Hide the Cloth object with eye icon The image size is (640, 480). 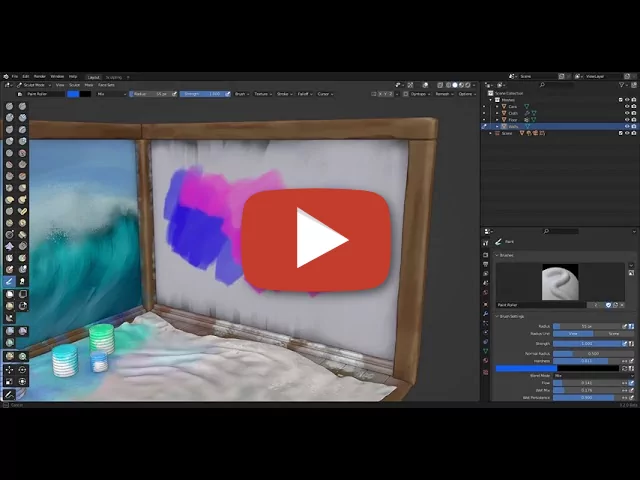[x=627, y=113]
